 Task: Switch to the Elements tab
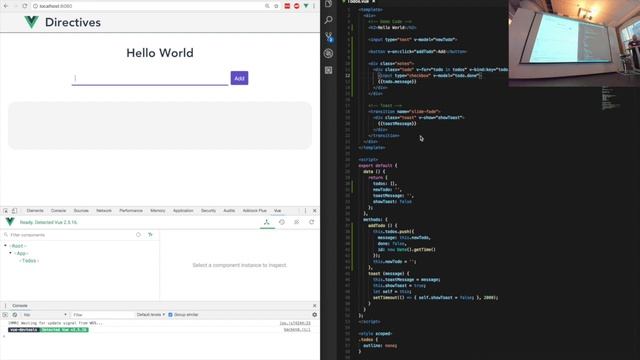pos(35,211)
